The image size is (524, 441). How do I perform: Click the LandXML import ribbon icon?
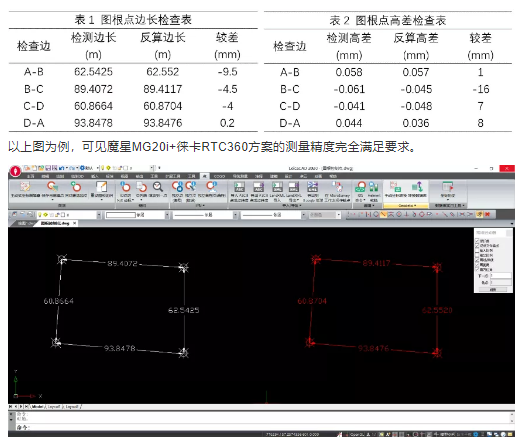pyautogui.click(x=277, y=186)
